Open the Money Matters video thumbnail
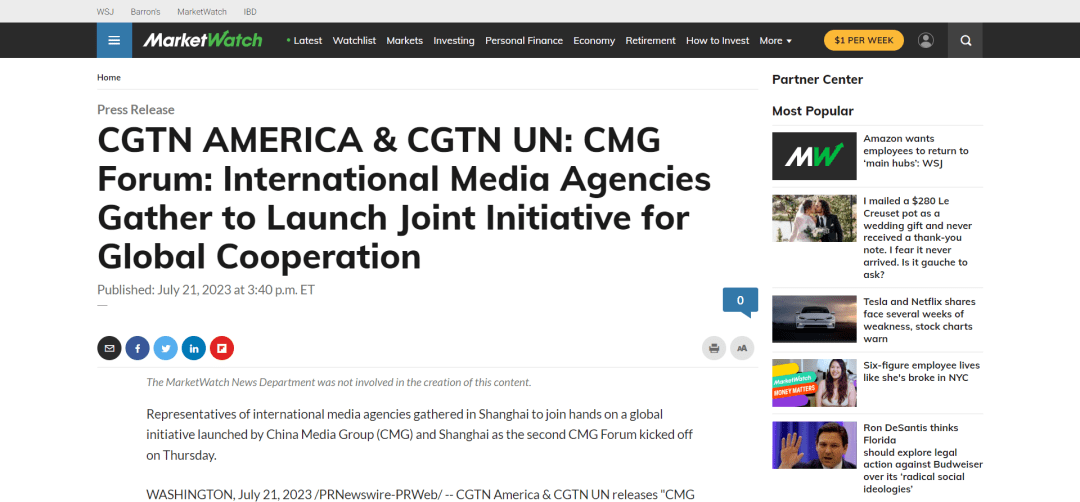The height and width of the screenshot is (502, 1080). tap(814, 383)
